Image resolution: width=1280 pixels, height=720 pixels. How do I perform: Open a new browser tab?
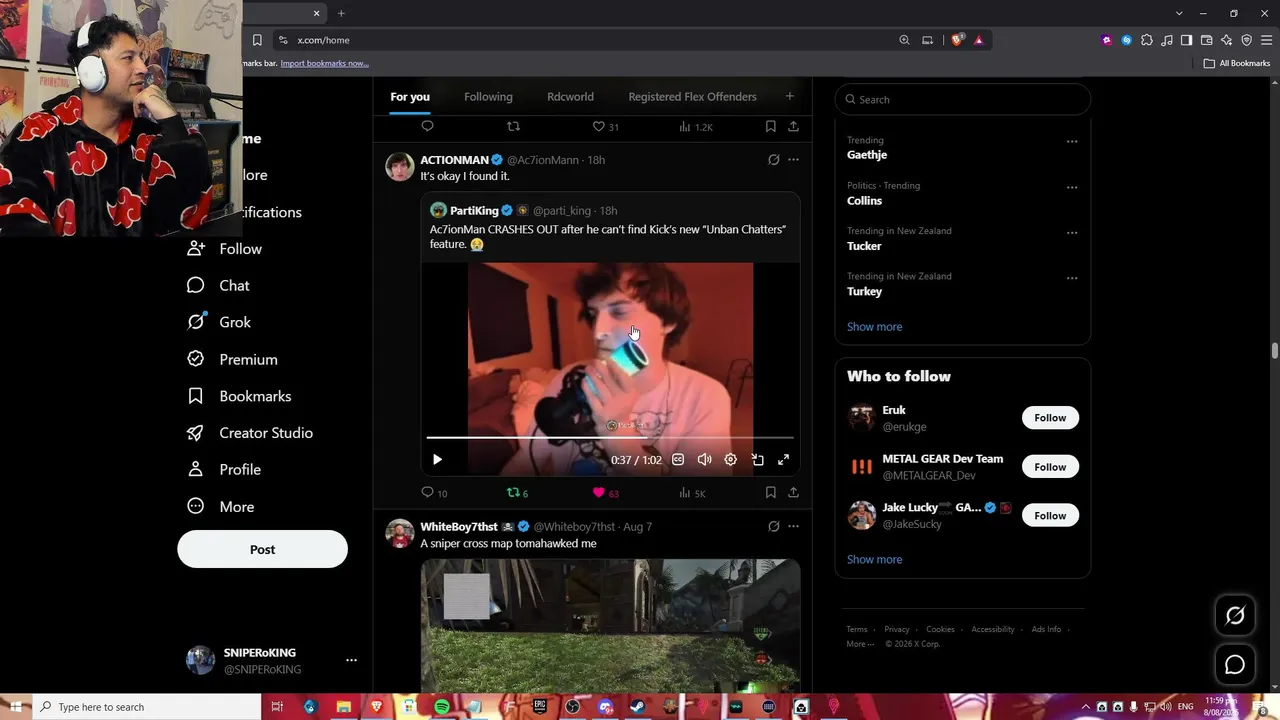point(341,13)
